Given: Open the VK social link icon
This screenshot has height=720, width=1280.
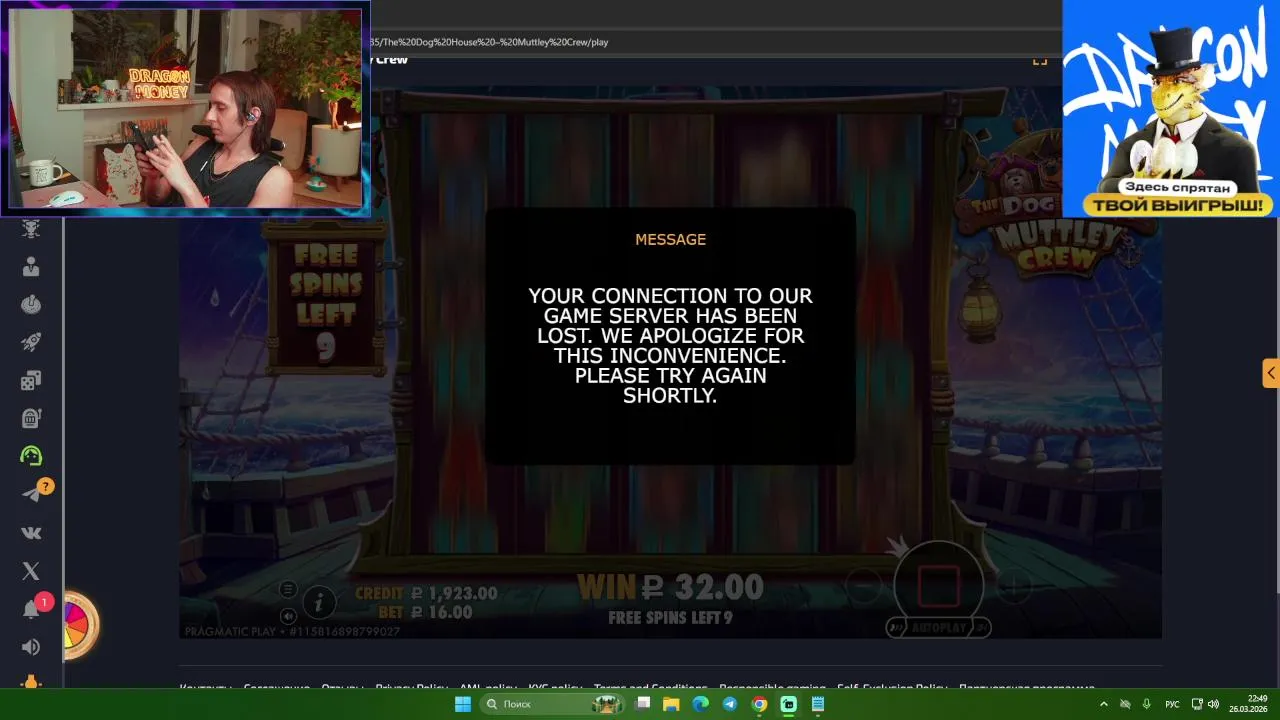Looking at the screenshot, I should coord(31,533).
